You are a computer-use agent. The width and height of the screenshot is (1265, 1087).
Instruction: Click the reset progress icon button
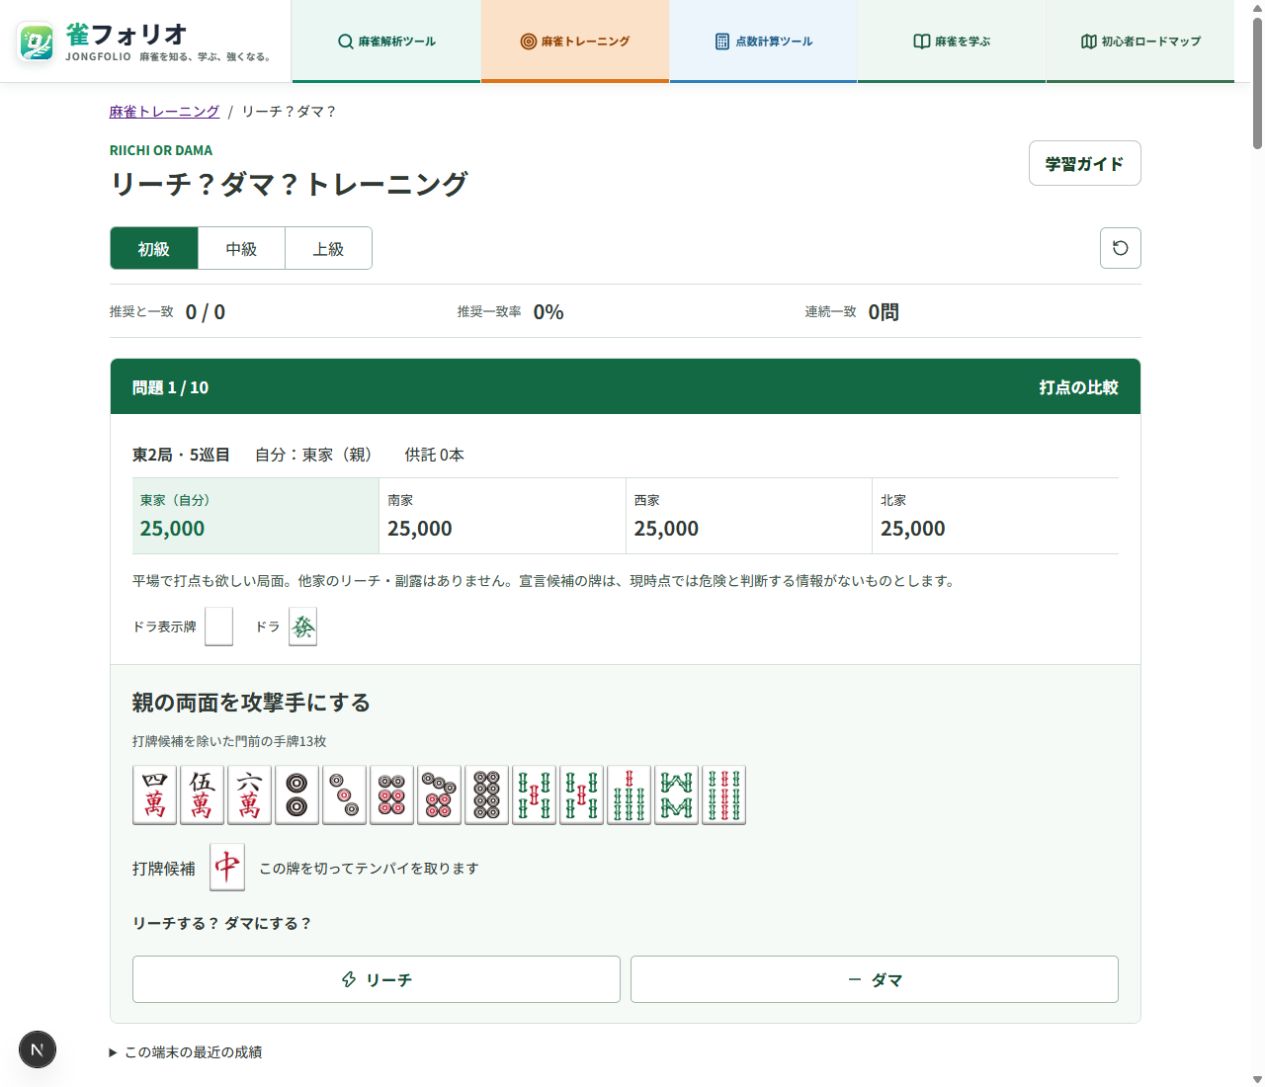pos(1120,248)
